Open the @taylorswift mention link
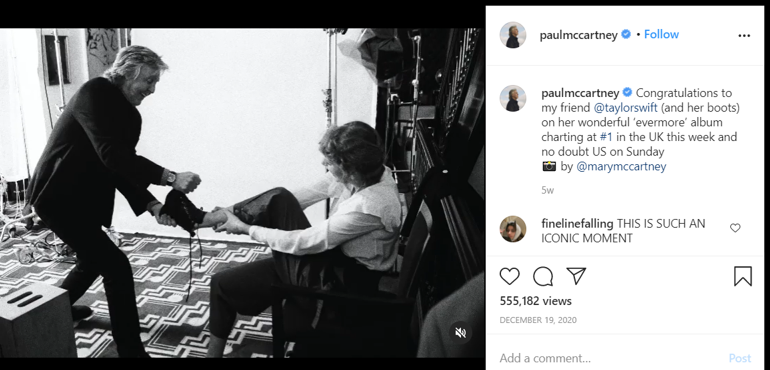The image size is (770, 370). coord(626,108)
